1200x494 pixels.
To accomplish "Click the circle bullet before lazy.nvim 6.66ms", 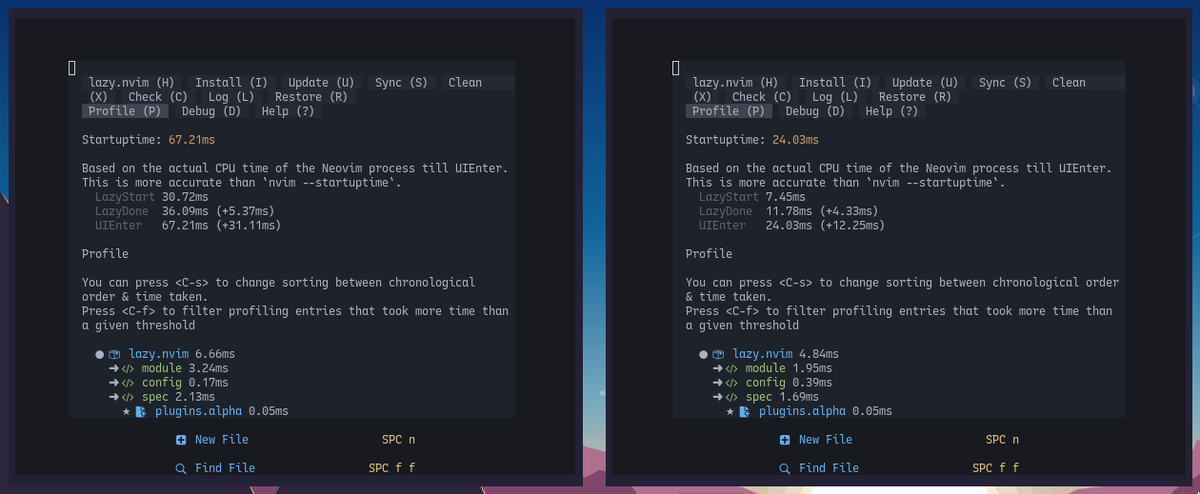I will [x=100, y=354].
